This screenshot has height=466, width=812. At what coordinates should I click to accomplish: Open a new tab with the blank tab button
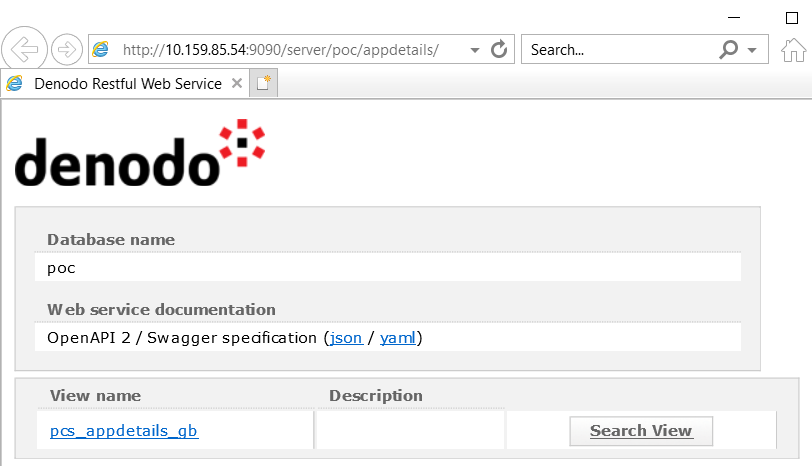tap(264, 83)
